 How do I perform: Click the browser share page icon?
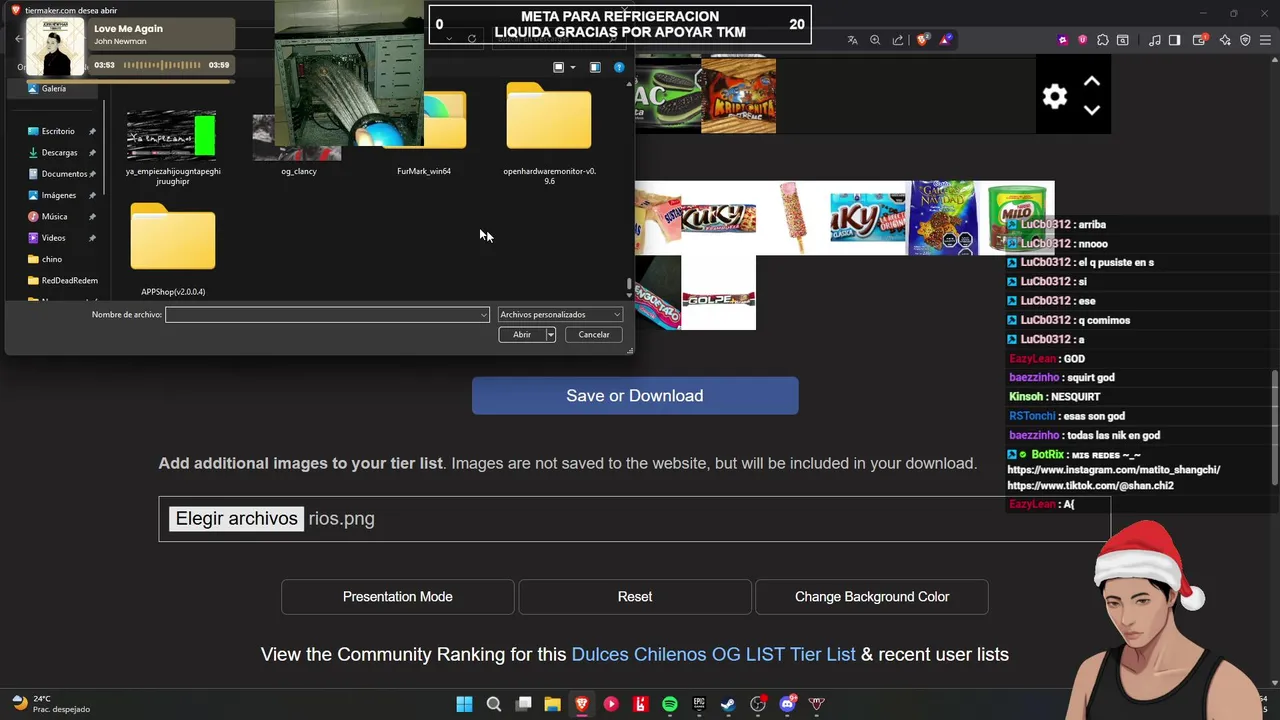click(898, 40)
